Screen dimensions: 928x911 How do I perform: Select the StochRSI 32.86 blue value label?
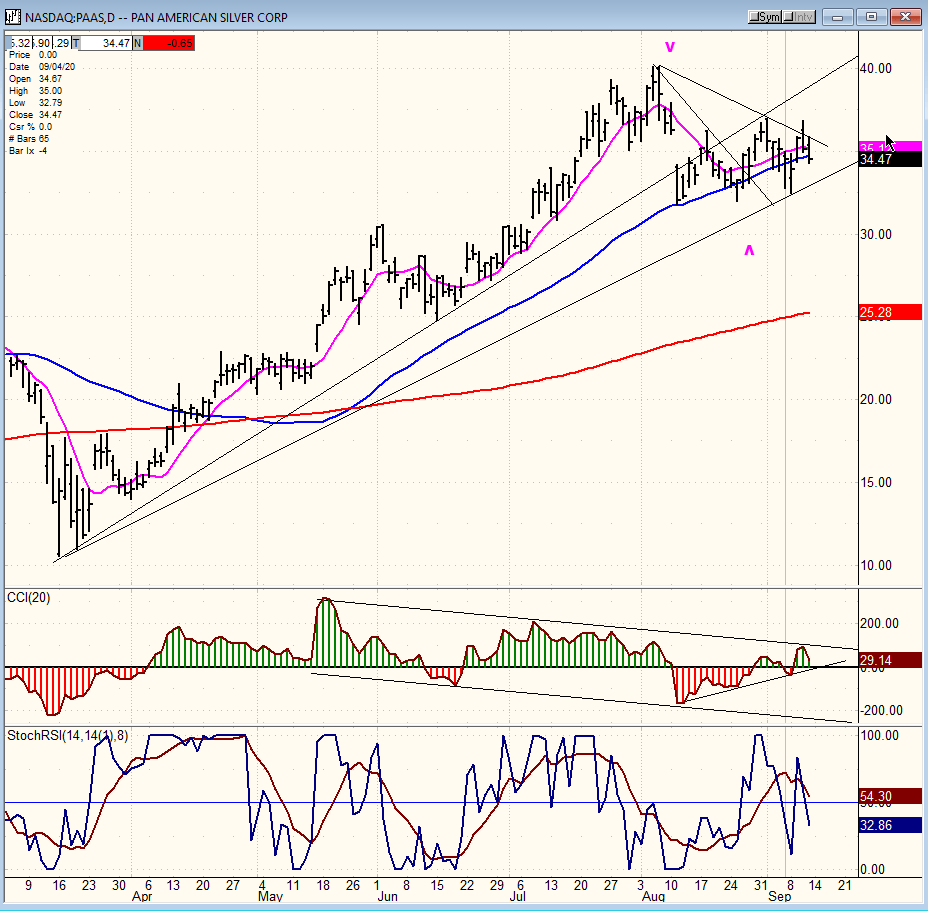click(x=890, y=825)
